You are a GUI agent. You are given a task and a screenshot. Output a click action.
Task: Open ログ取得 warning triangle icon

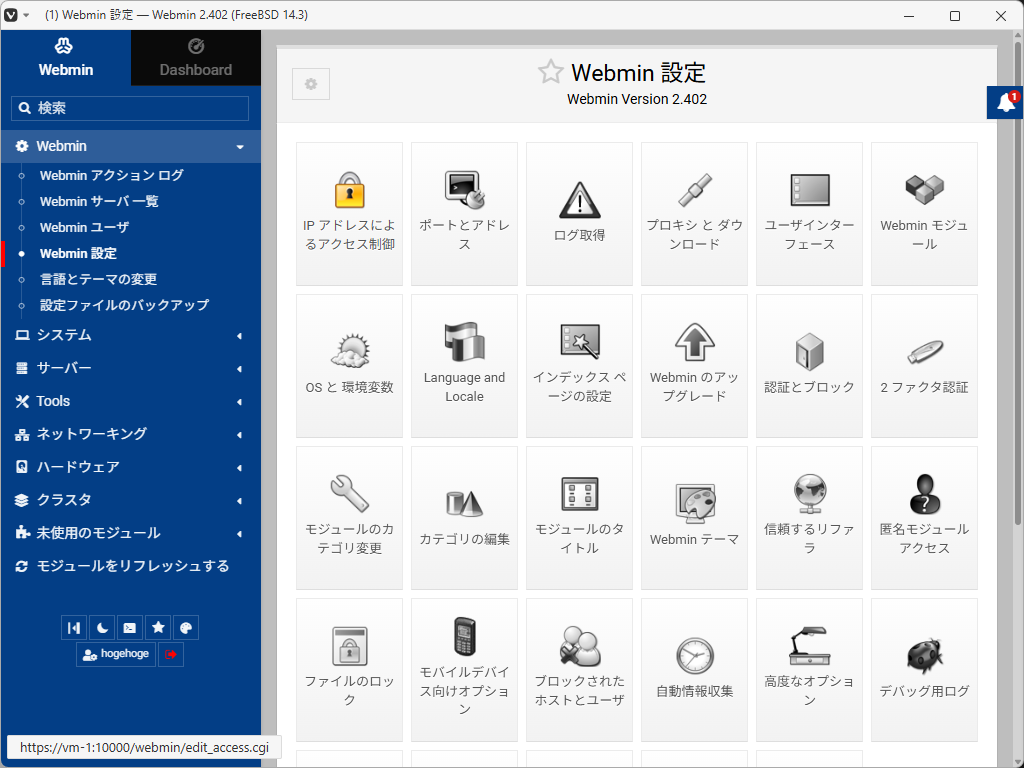click(579, 200)
